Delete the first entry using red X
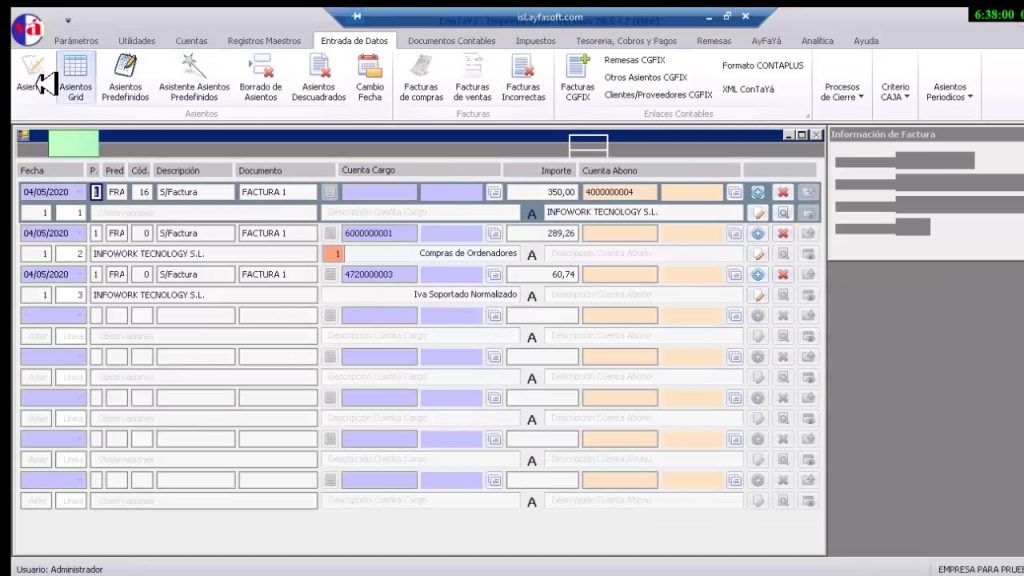This screenshot has width=1024, height=576. (x=783, y=191)
